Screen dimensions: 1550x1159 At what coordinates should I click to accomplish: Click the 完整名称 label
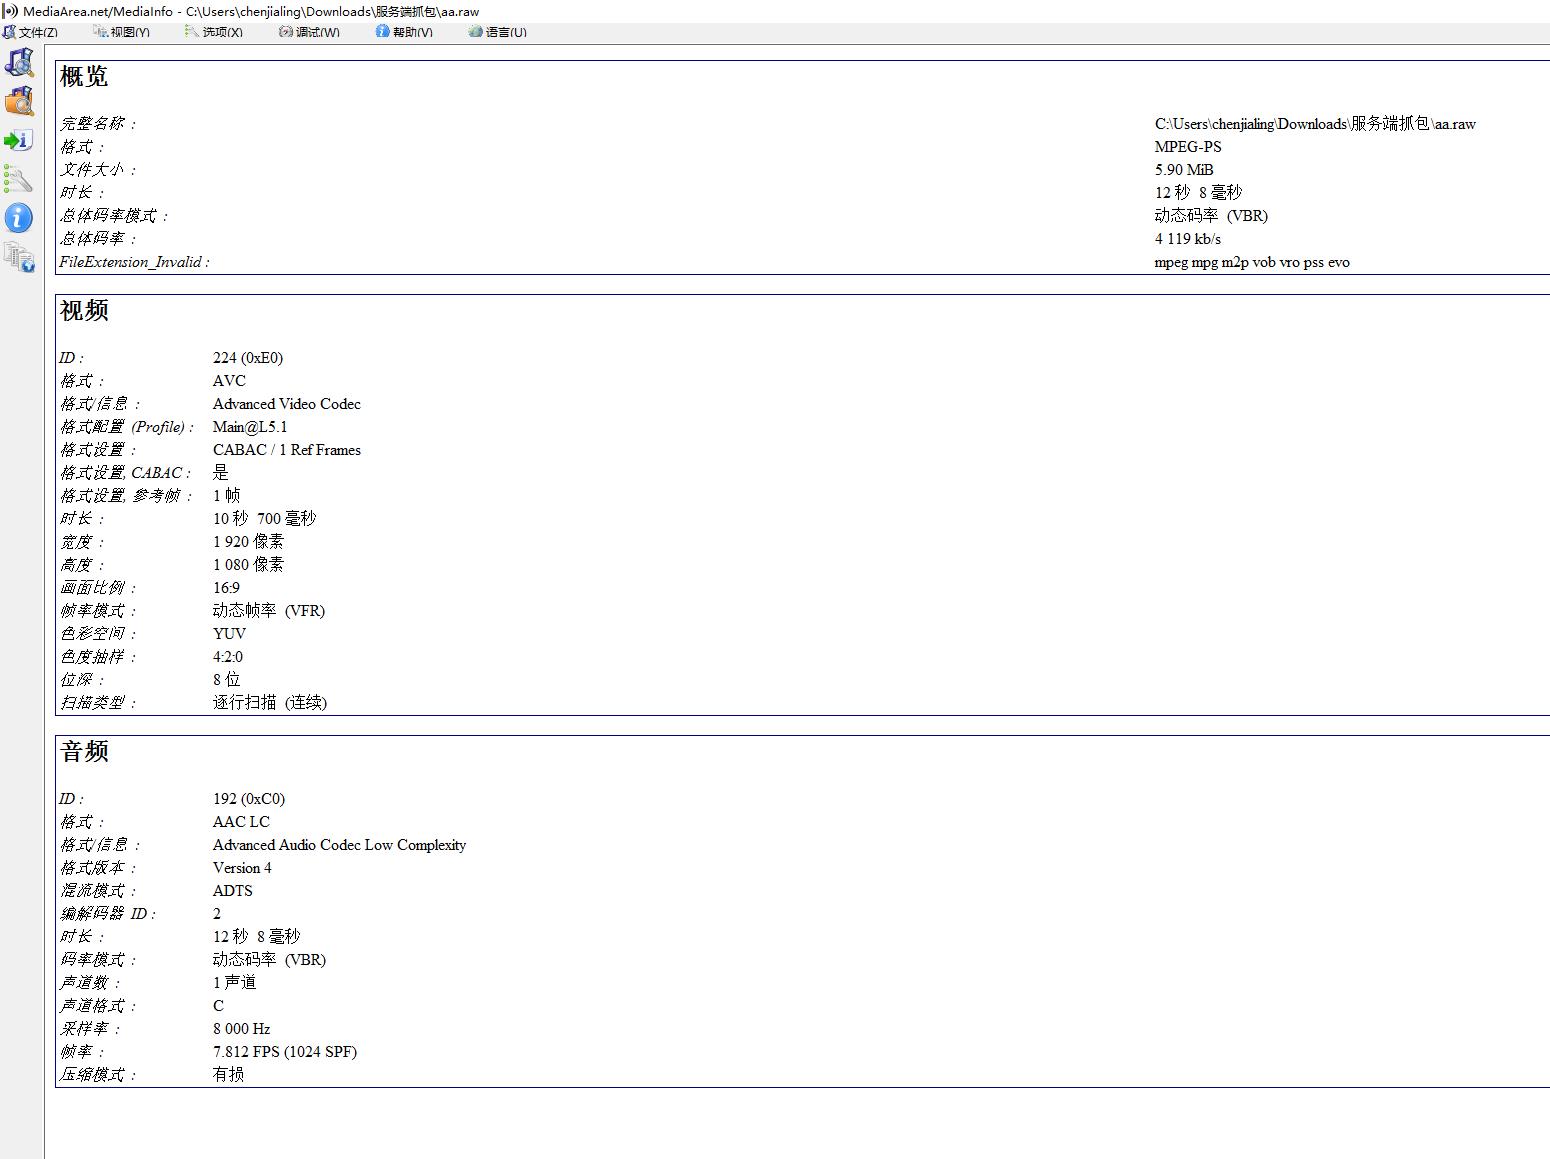point(98,124)
